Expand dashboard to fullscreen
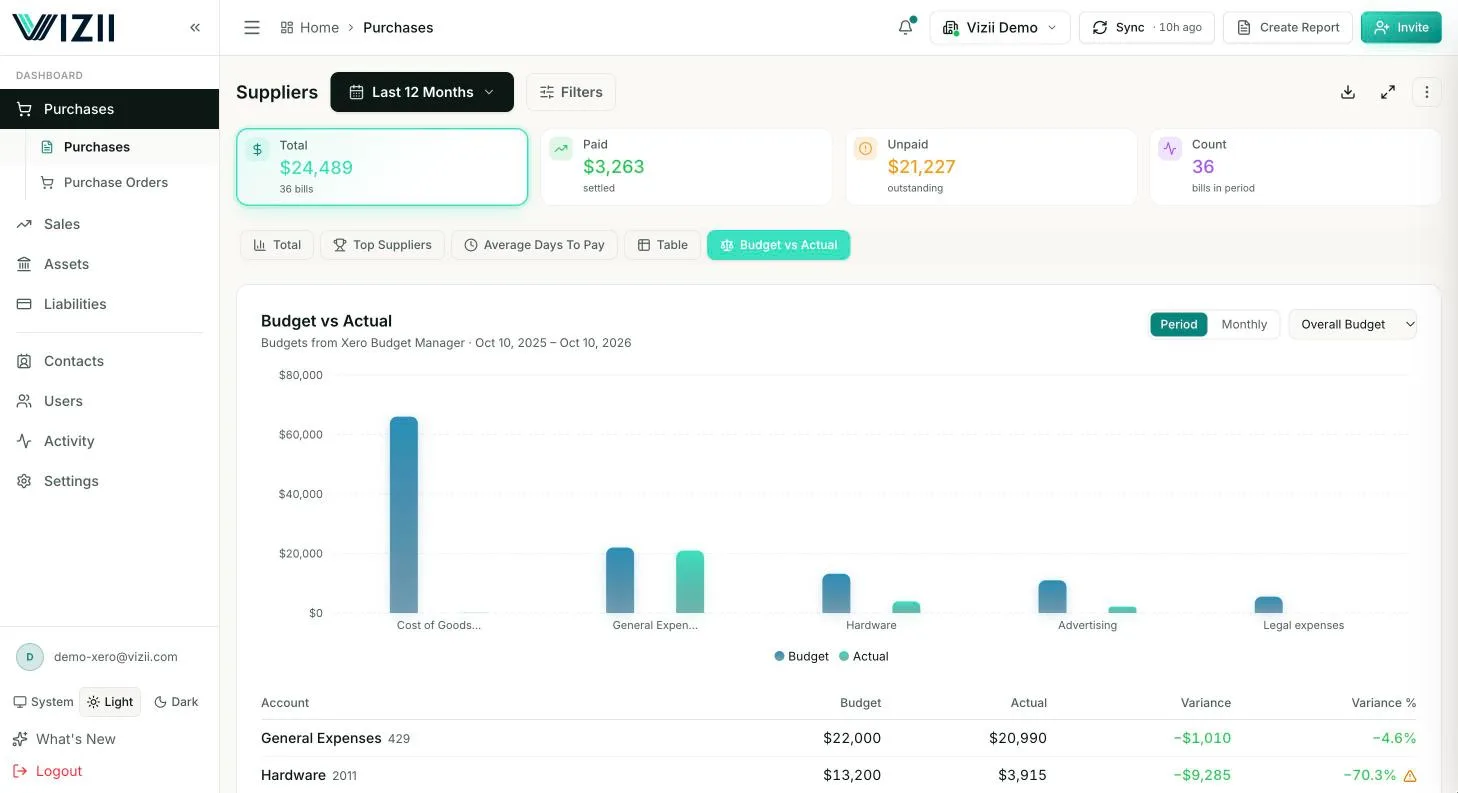This screenshot has width=1458, height=793. [1388, 92]
